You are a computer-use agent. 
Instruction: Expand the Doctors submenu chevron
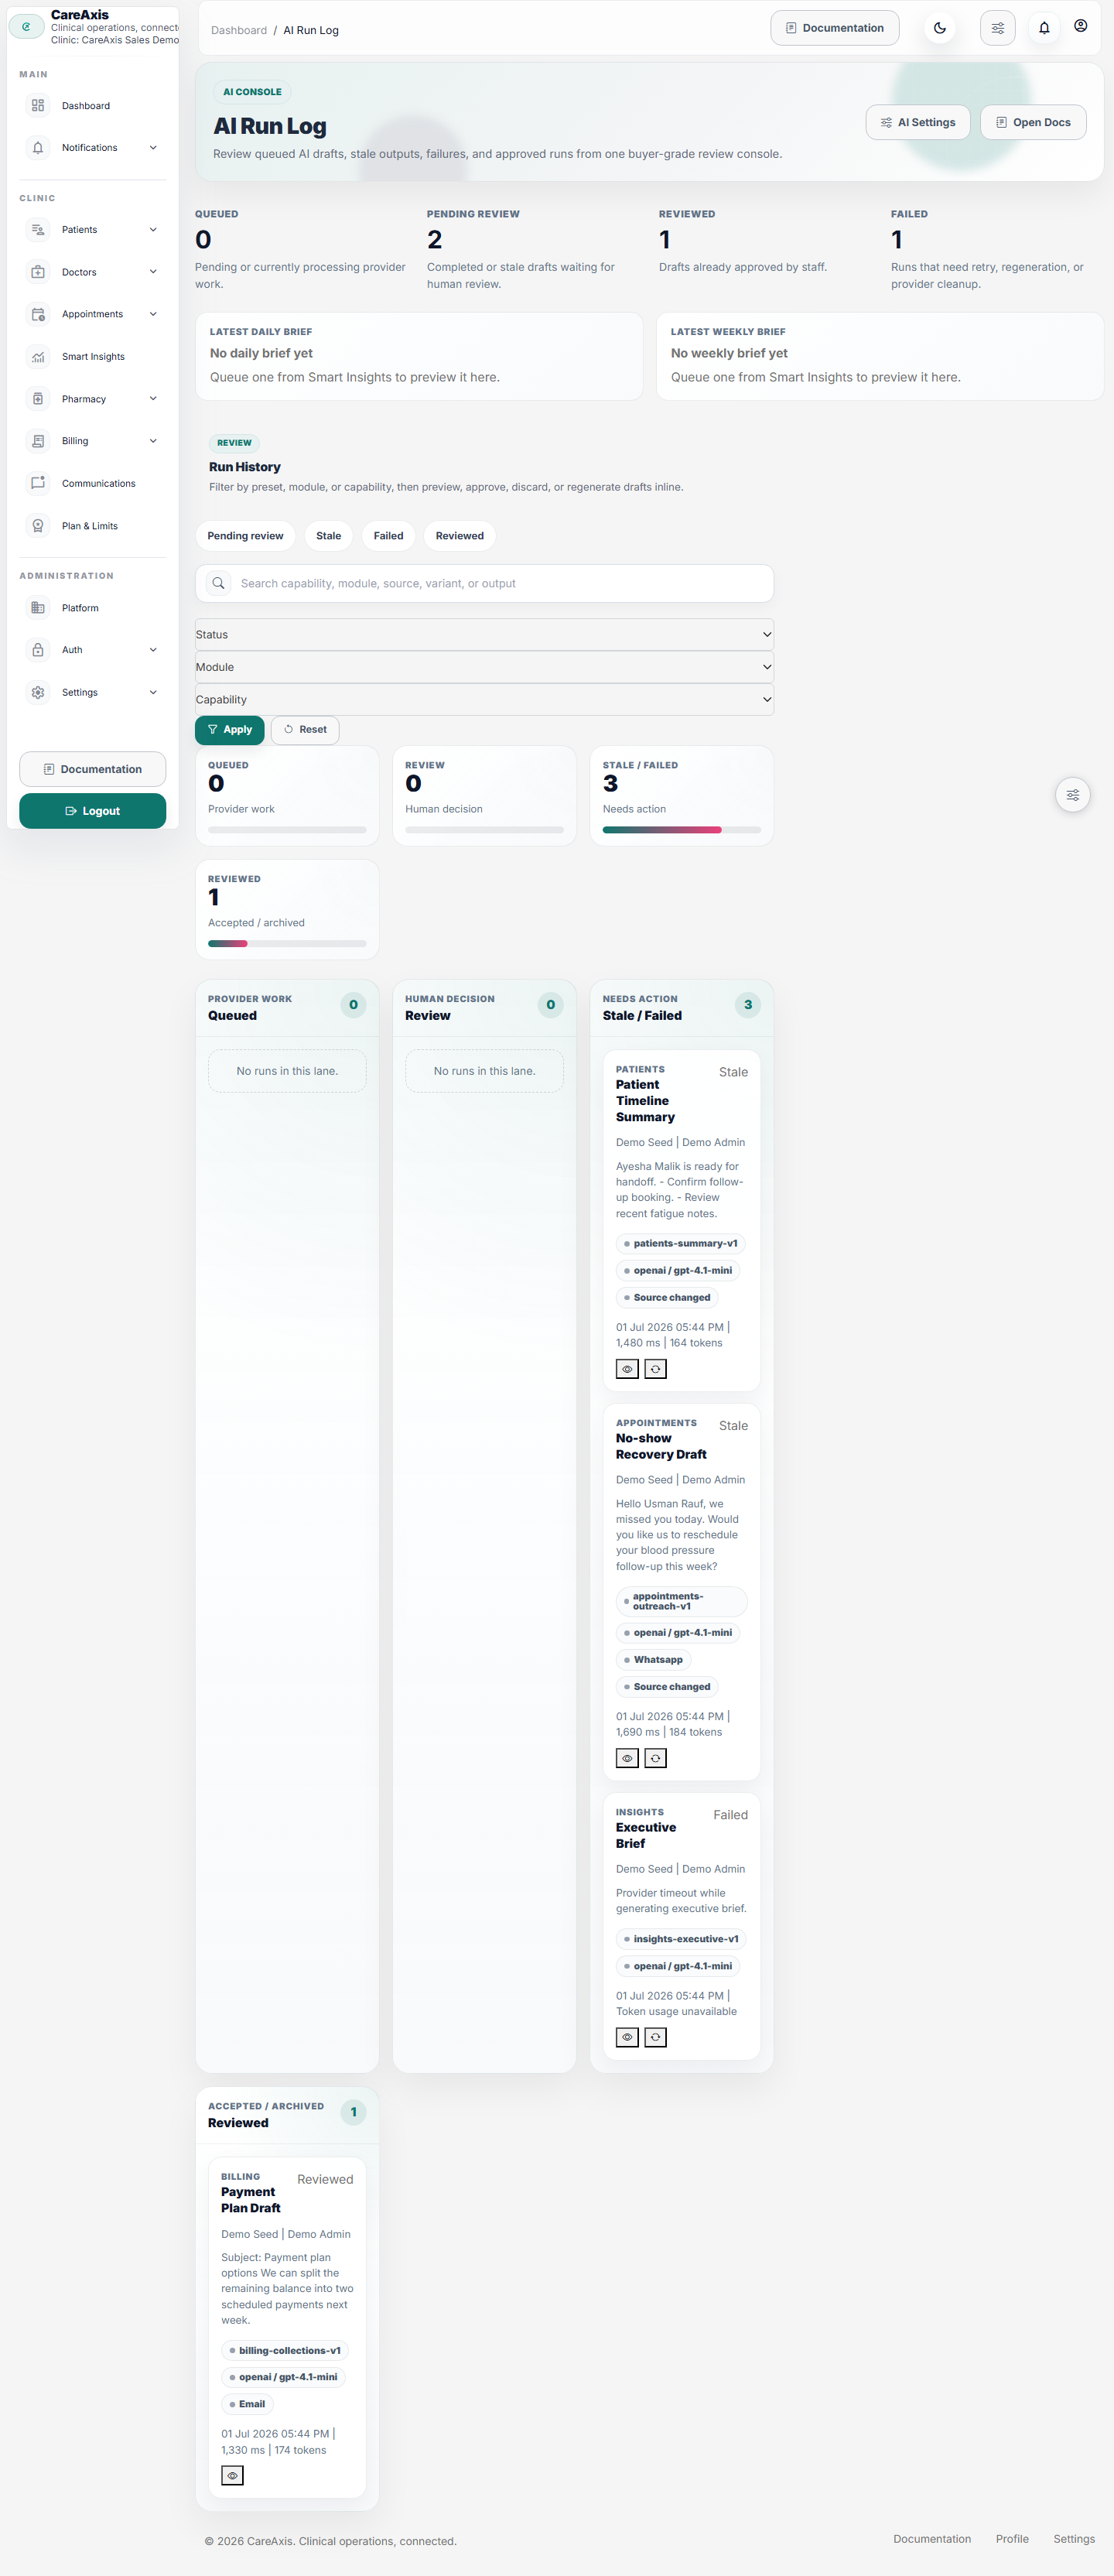pos(153,272)
